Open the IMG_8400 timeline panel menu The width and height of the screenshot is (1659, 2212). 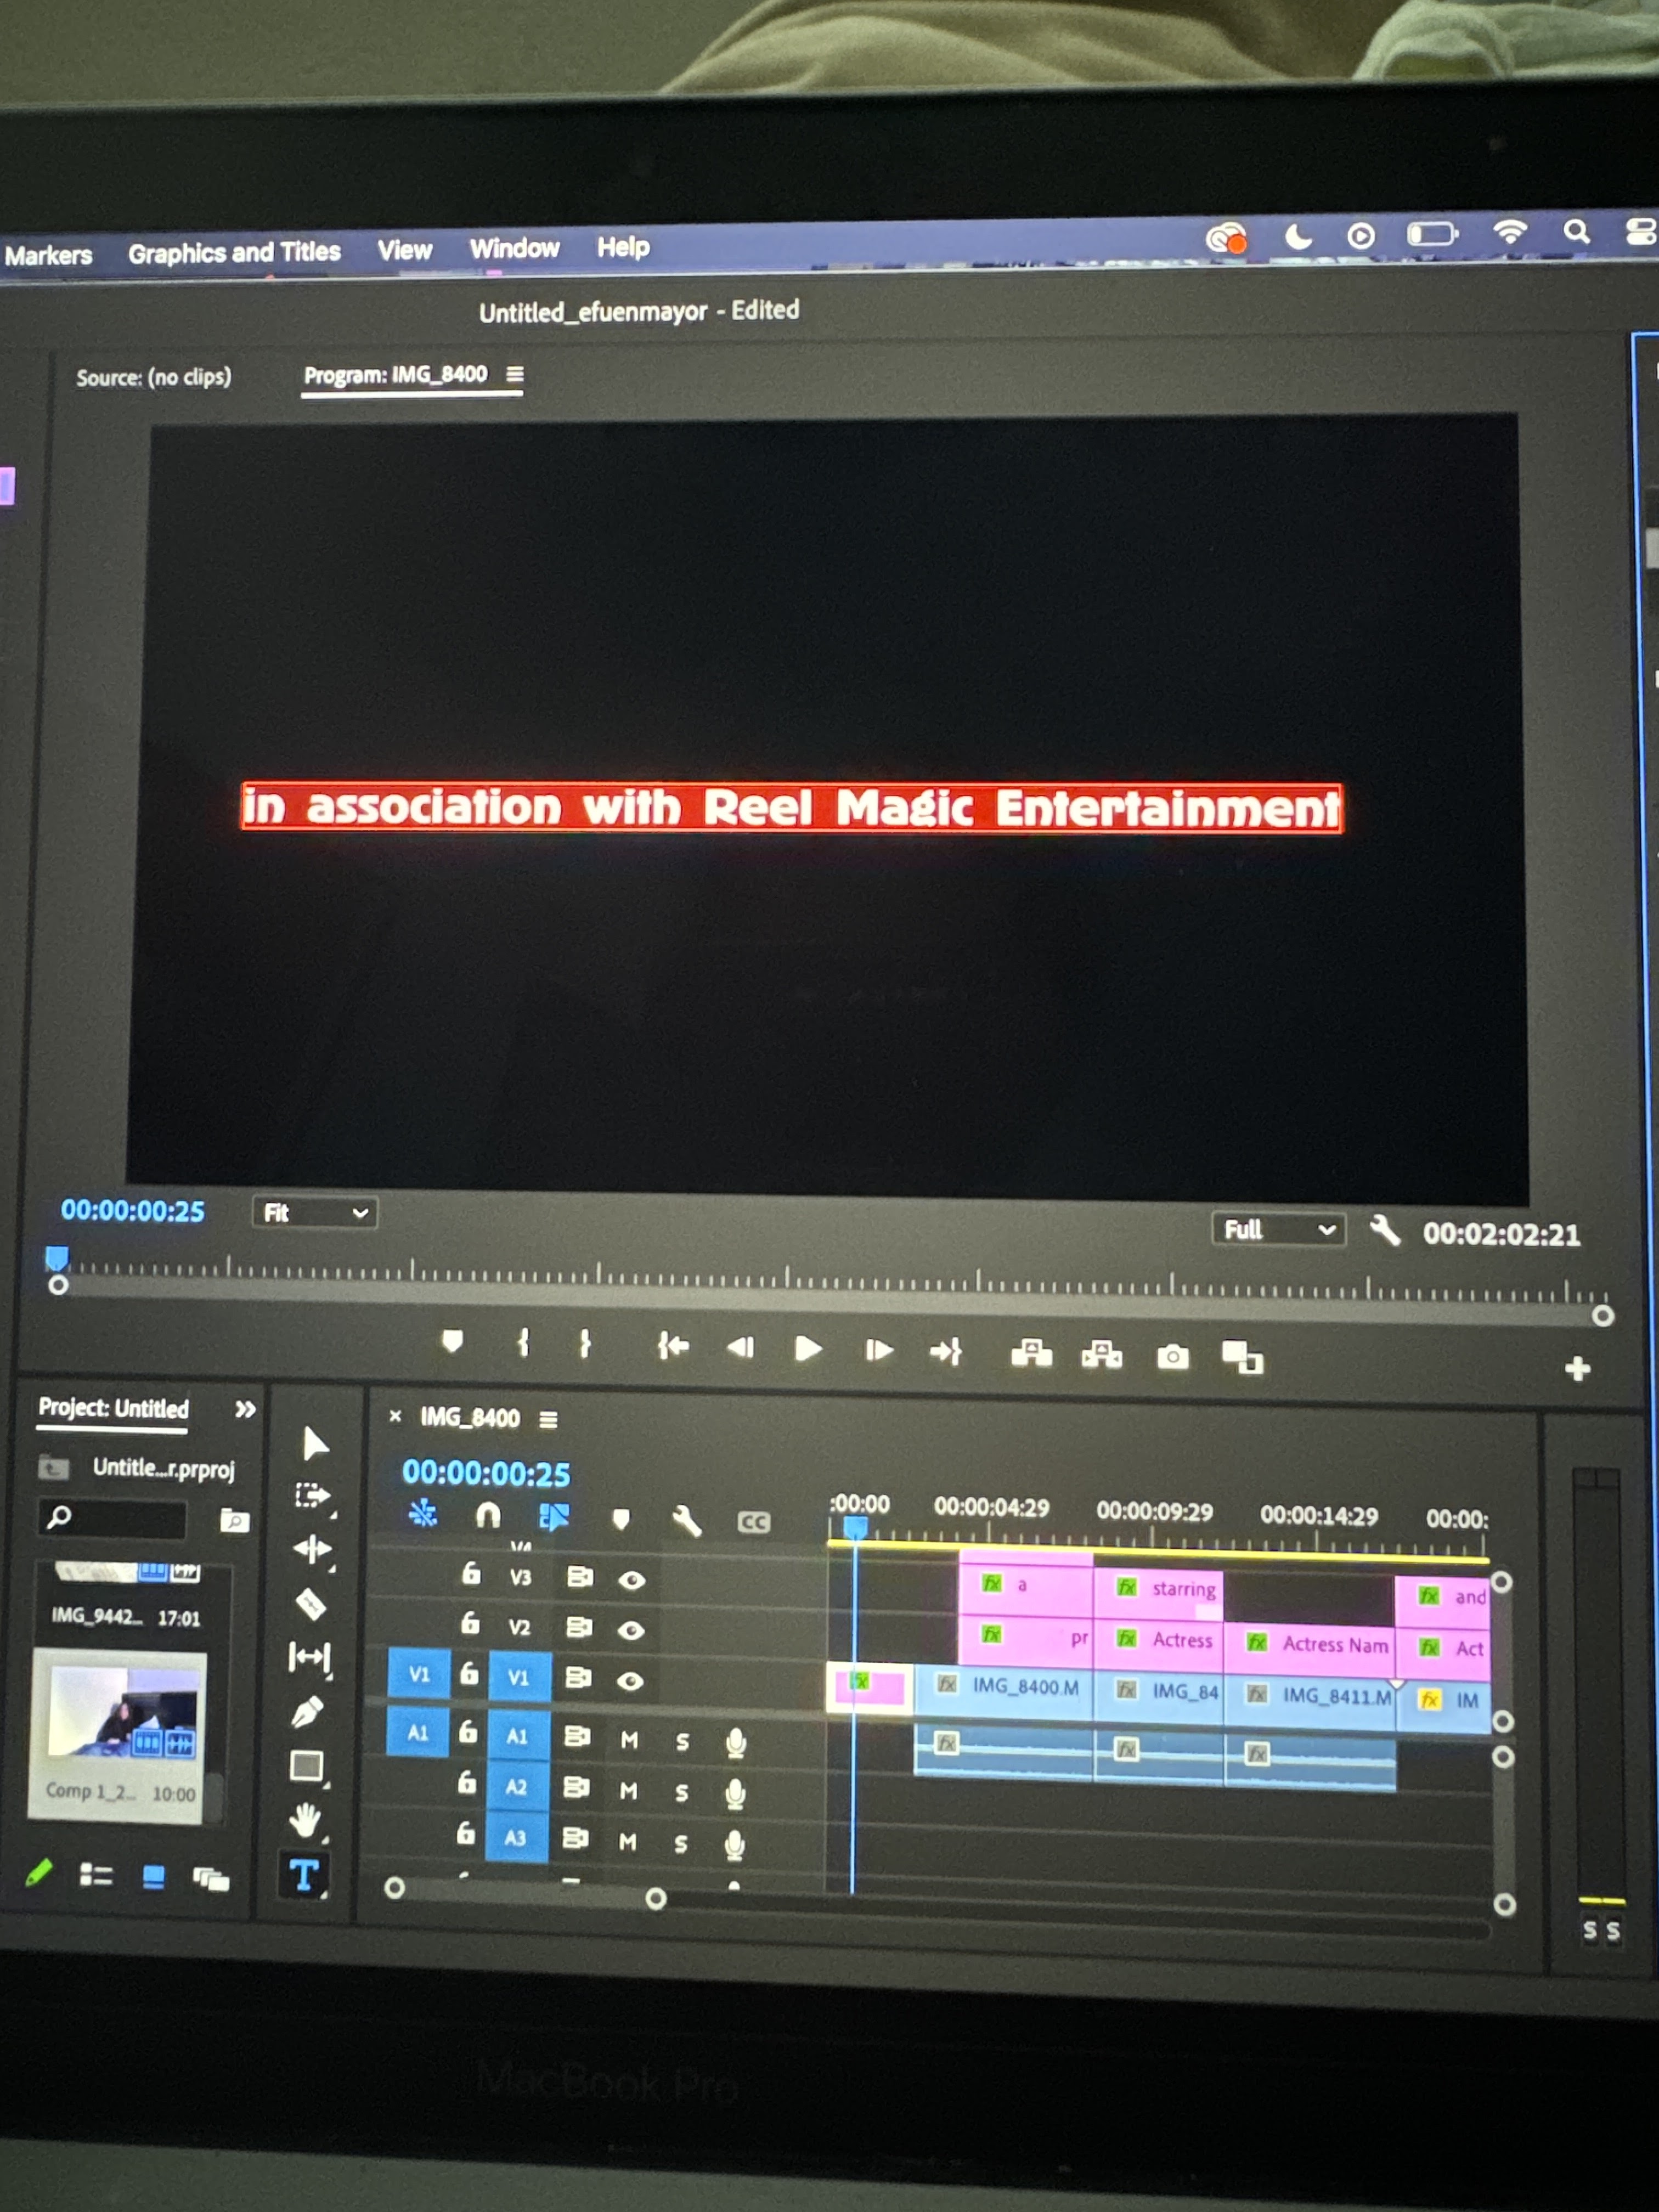tap(548, 1419)
